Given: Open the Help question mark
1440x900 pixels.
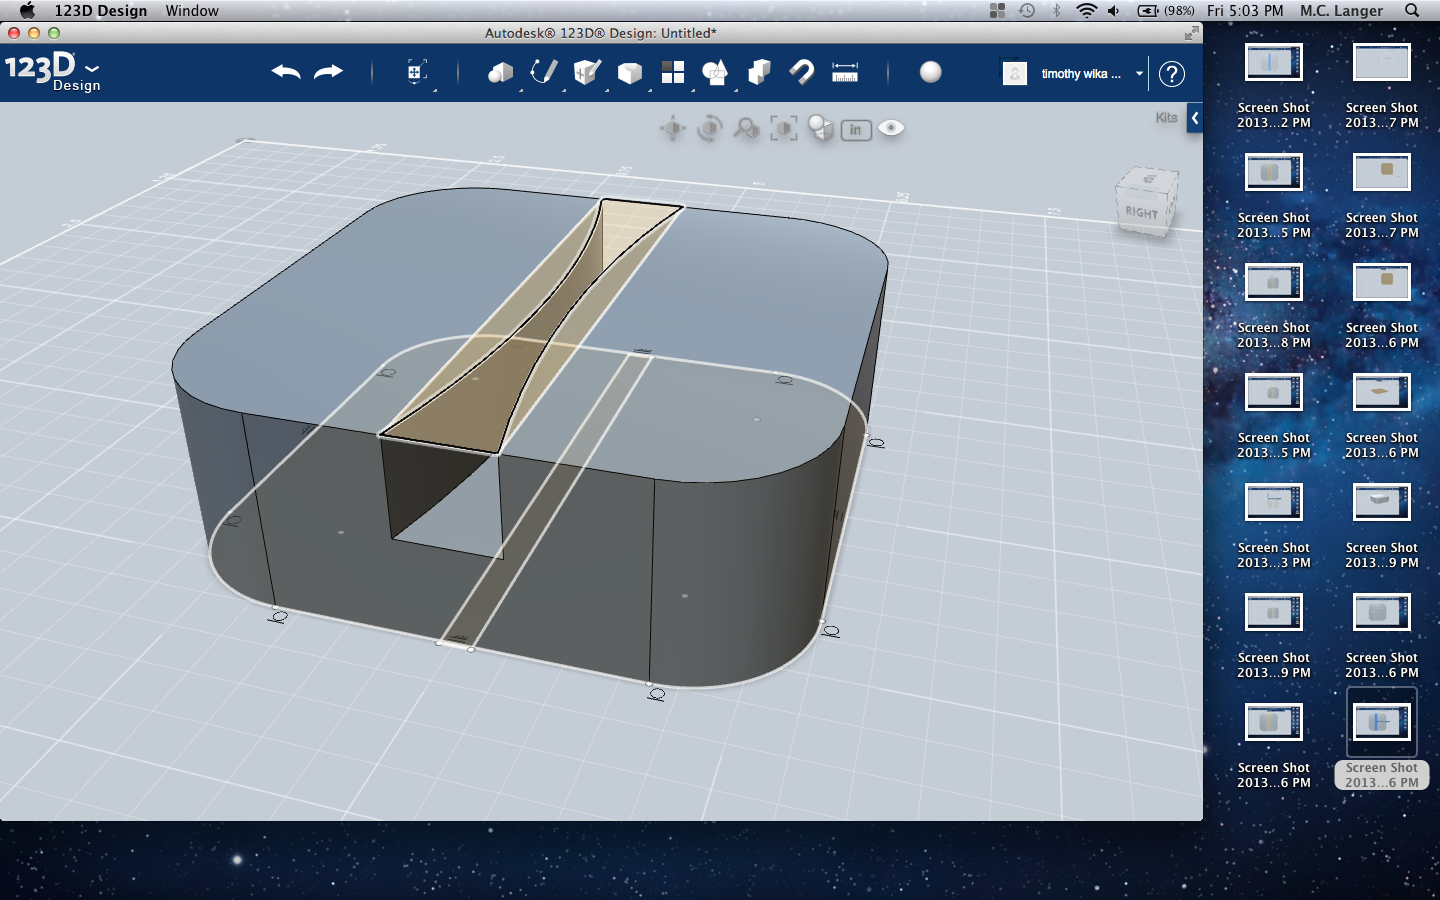Looking at the screenshot, I should [x=1172, y=73].
